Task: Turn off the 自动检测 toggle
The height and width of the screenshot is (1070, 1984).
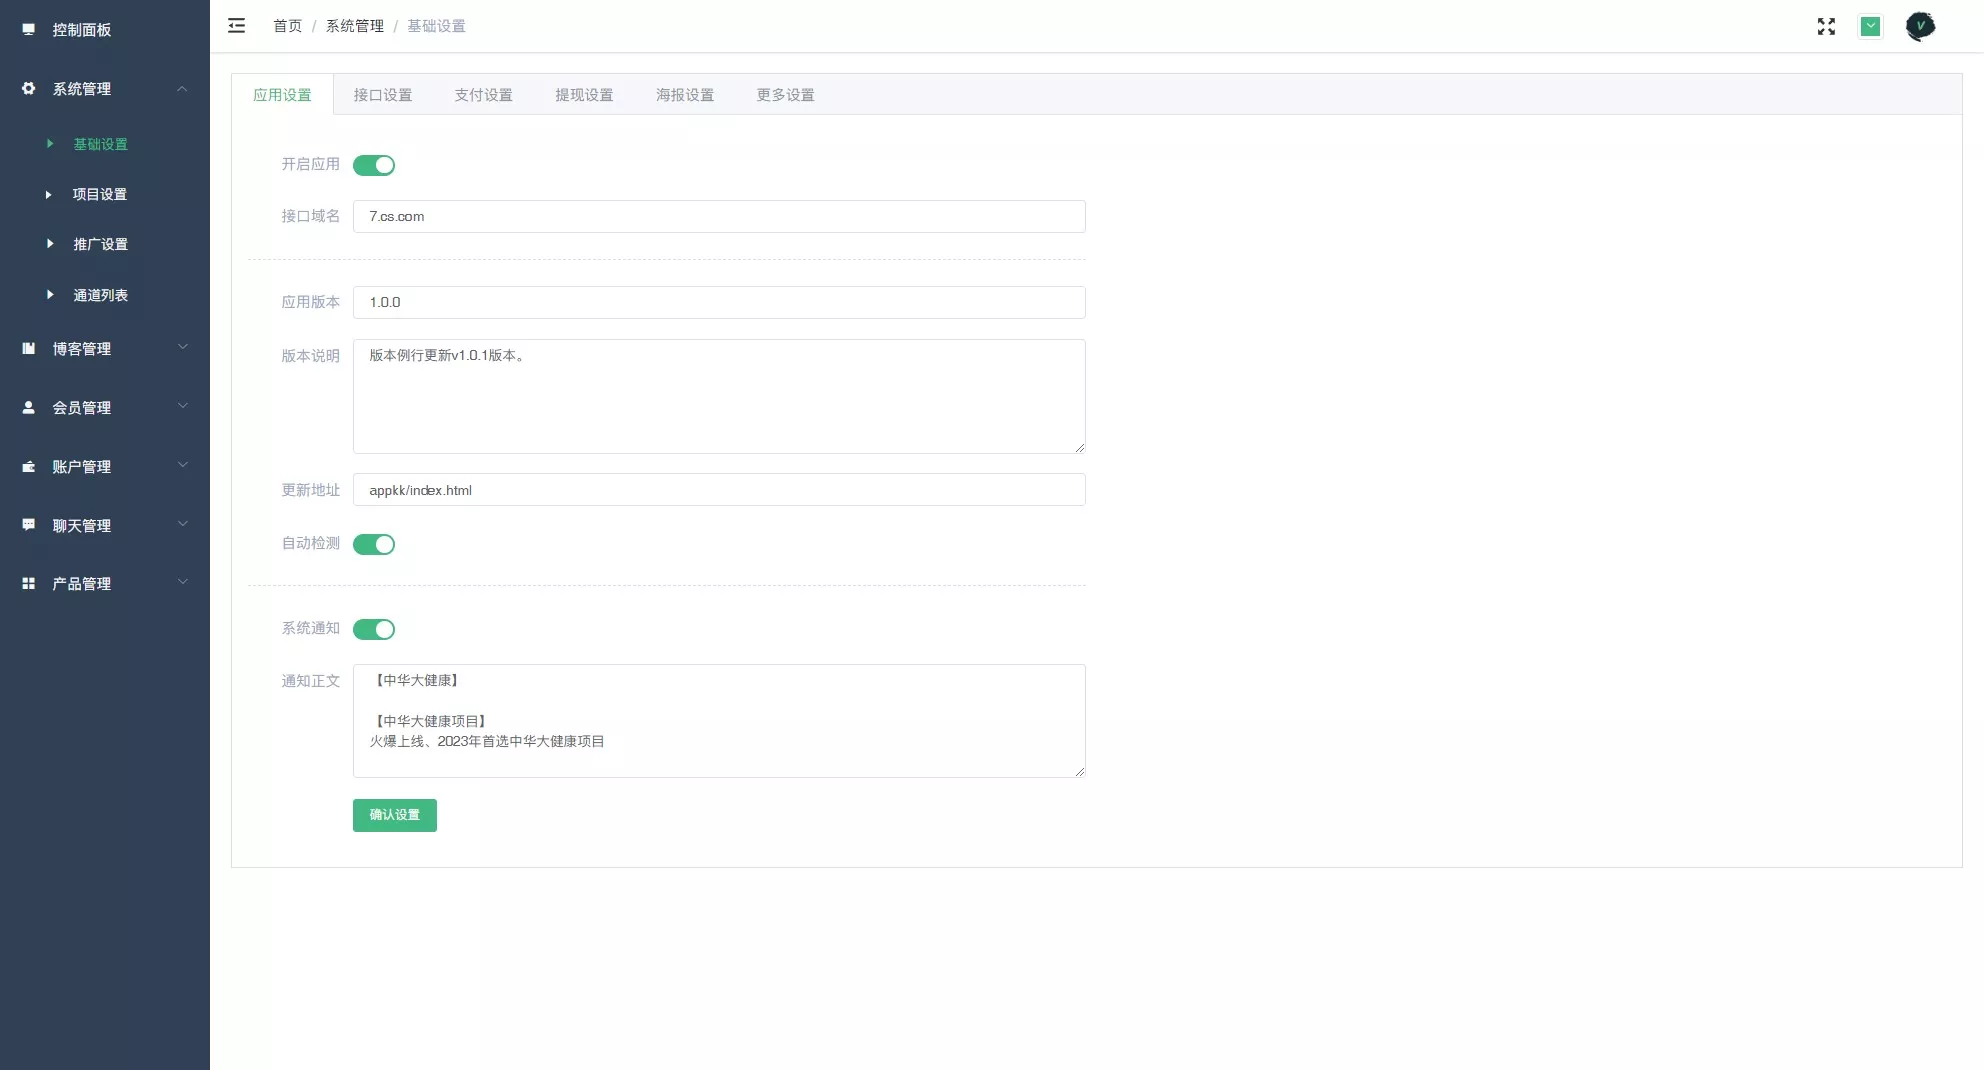Action: [374, 545]
